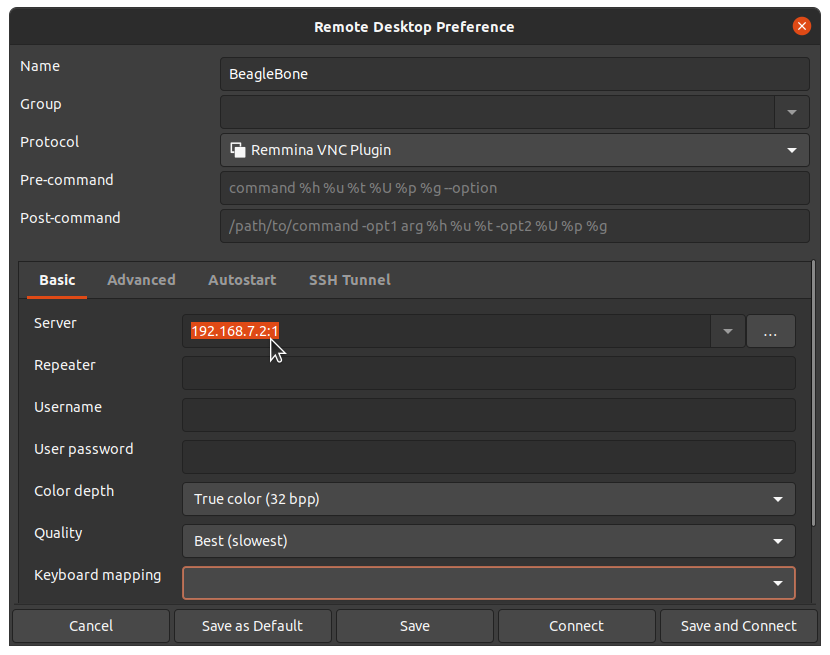Click the Cancel button
The width and height of the screenshot is (830, 655).
coord(91,626)
